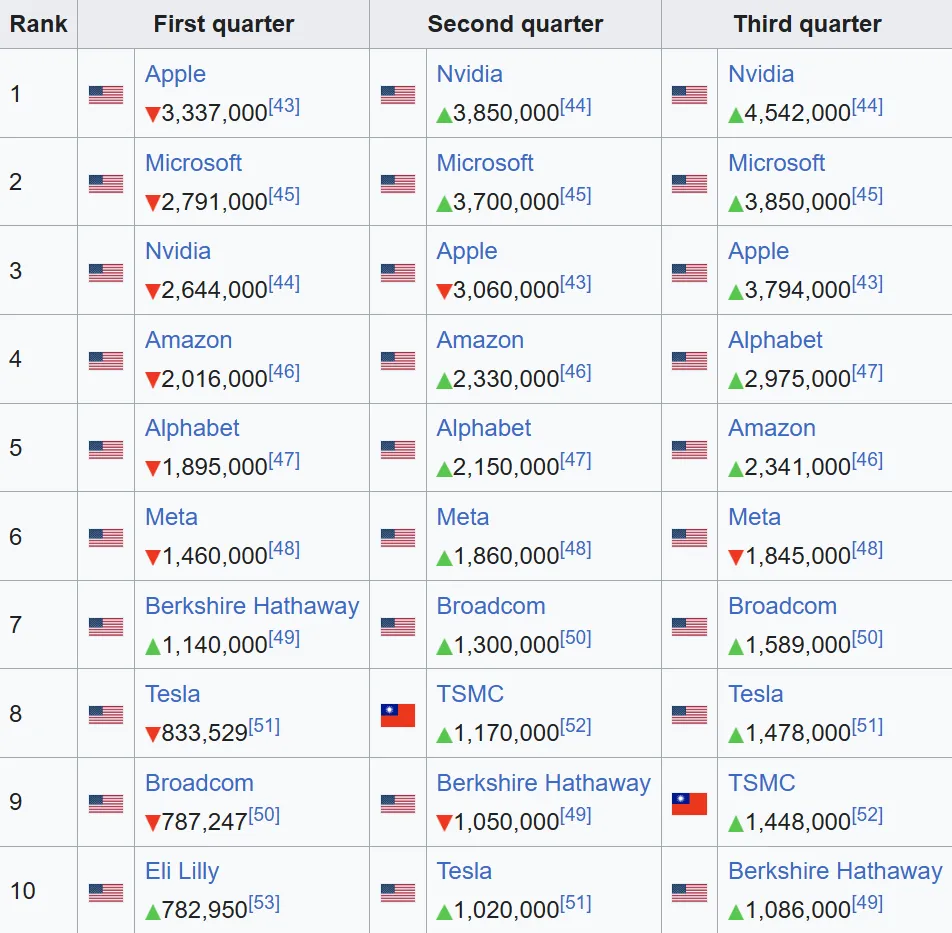Click the US flag beside second-quarter rank 1 Nvidia
Viewport: 952px width, 933px height.
[x=398, y=95]
